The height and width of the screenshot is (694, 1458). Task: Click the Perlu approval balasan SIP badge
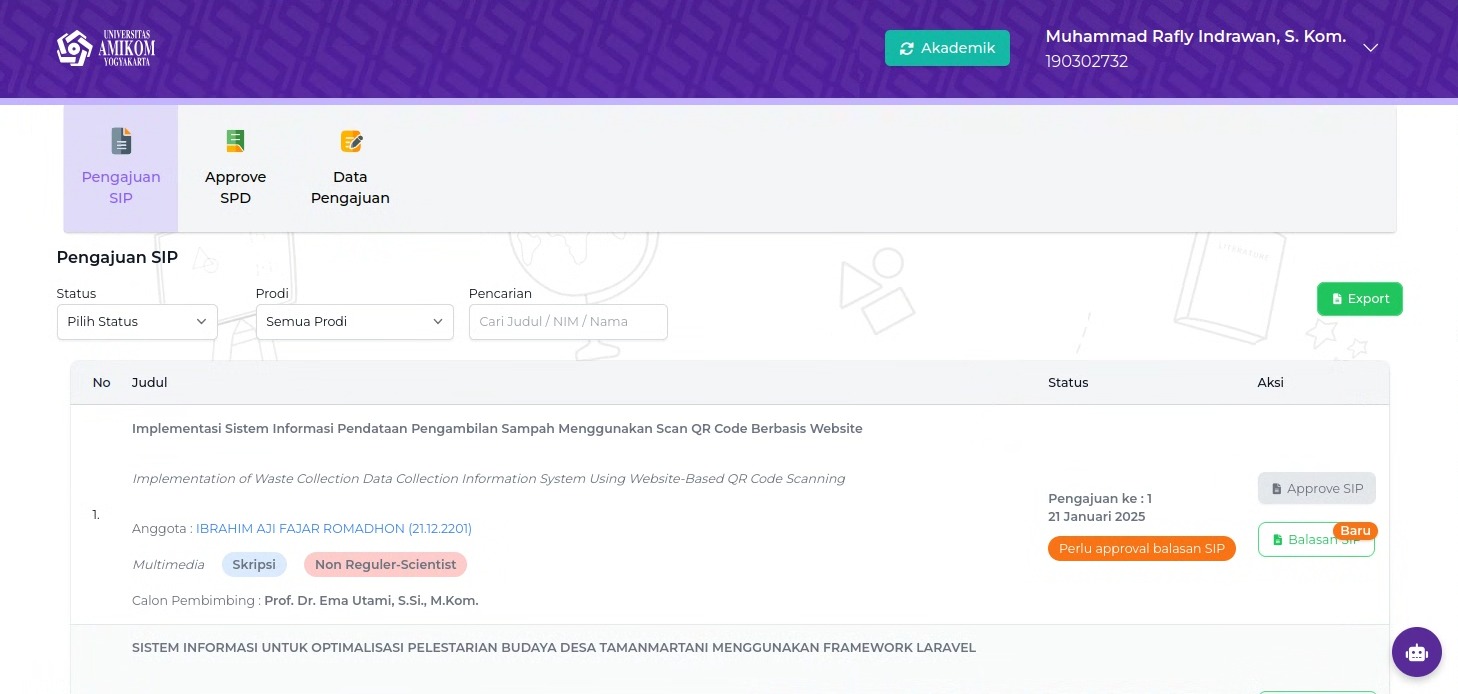click(x=1141, y=548)
